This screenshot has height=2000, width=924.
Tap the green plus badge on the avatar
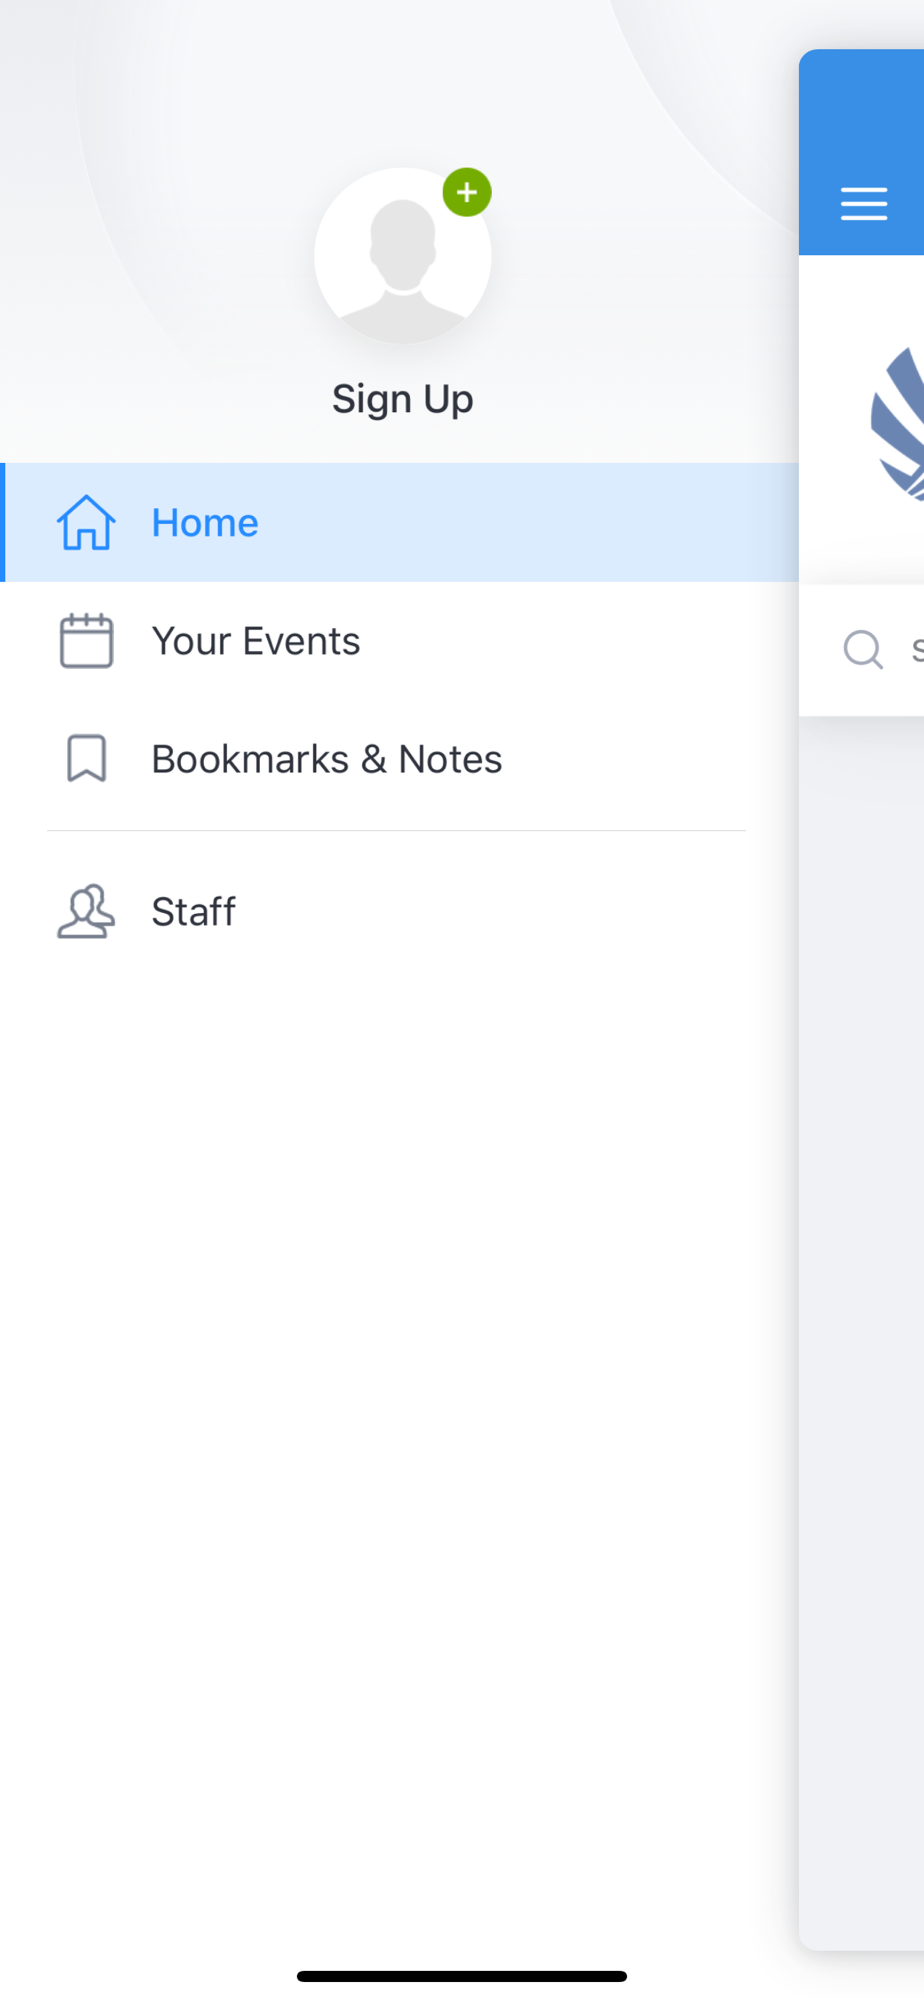tap(467, 192)
